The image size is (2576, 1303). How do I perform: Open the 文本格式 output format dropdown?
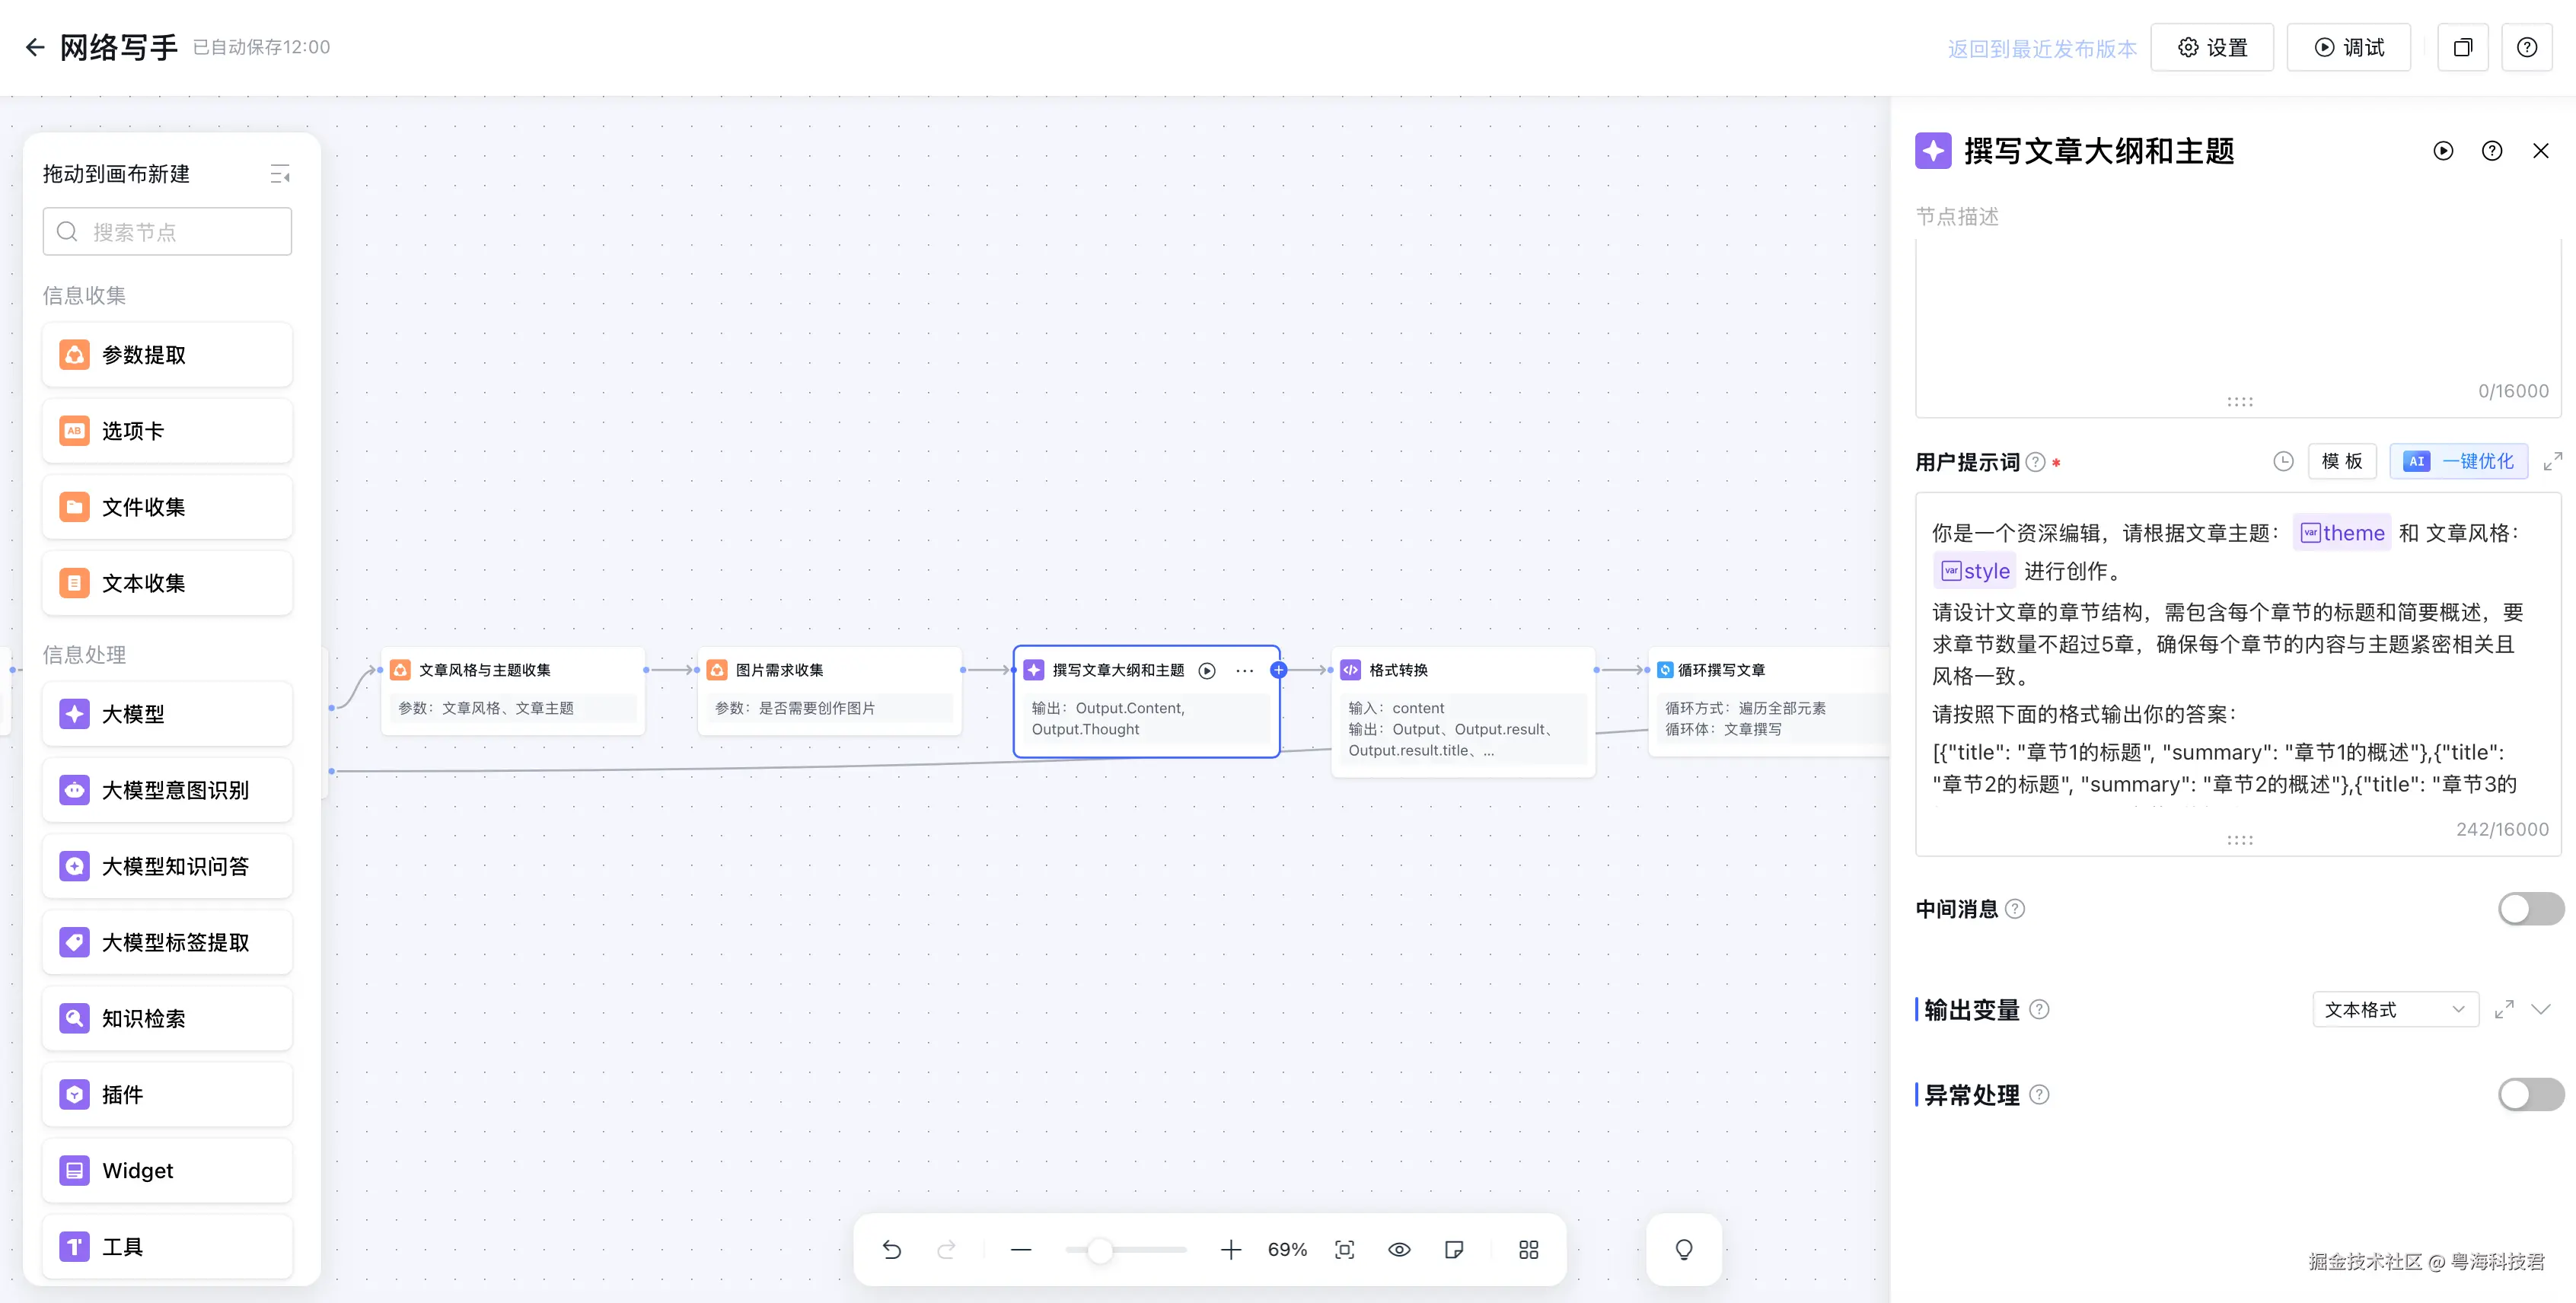(2394, 1009)
